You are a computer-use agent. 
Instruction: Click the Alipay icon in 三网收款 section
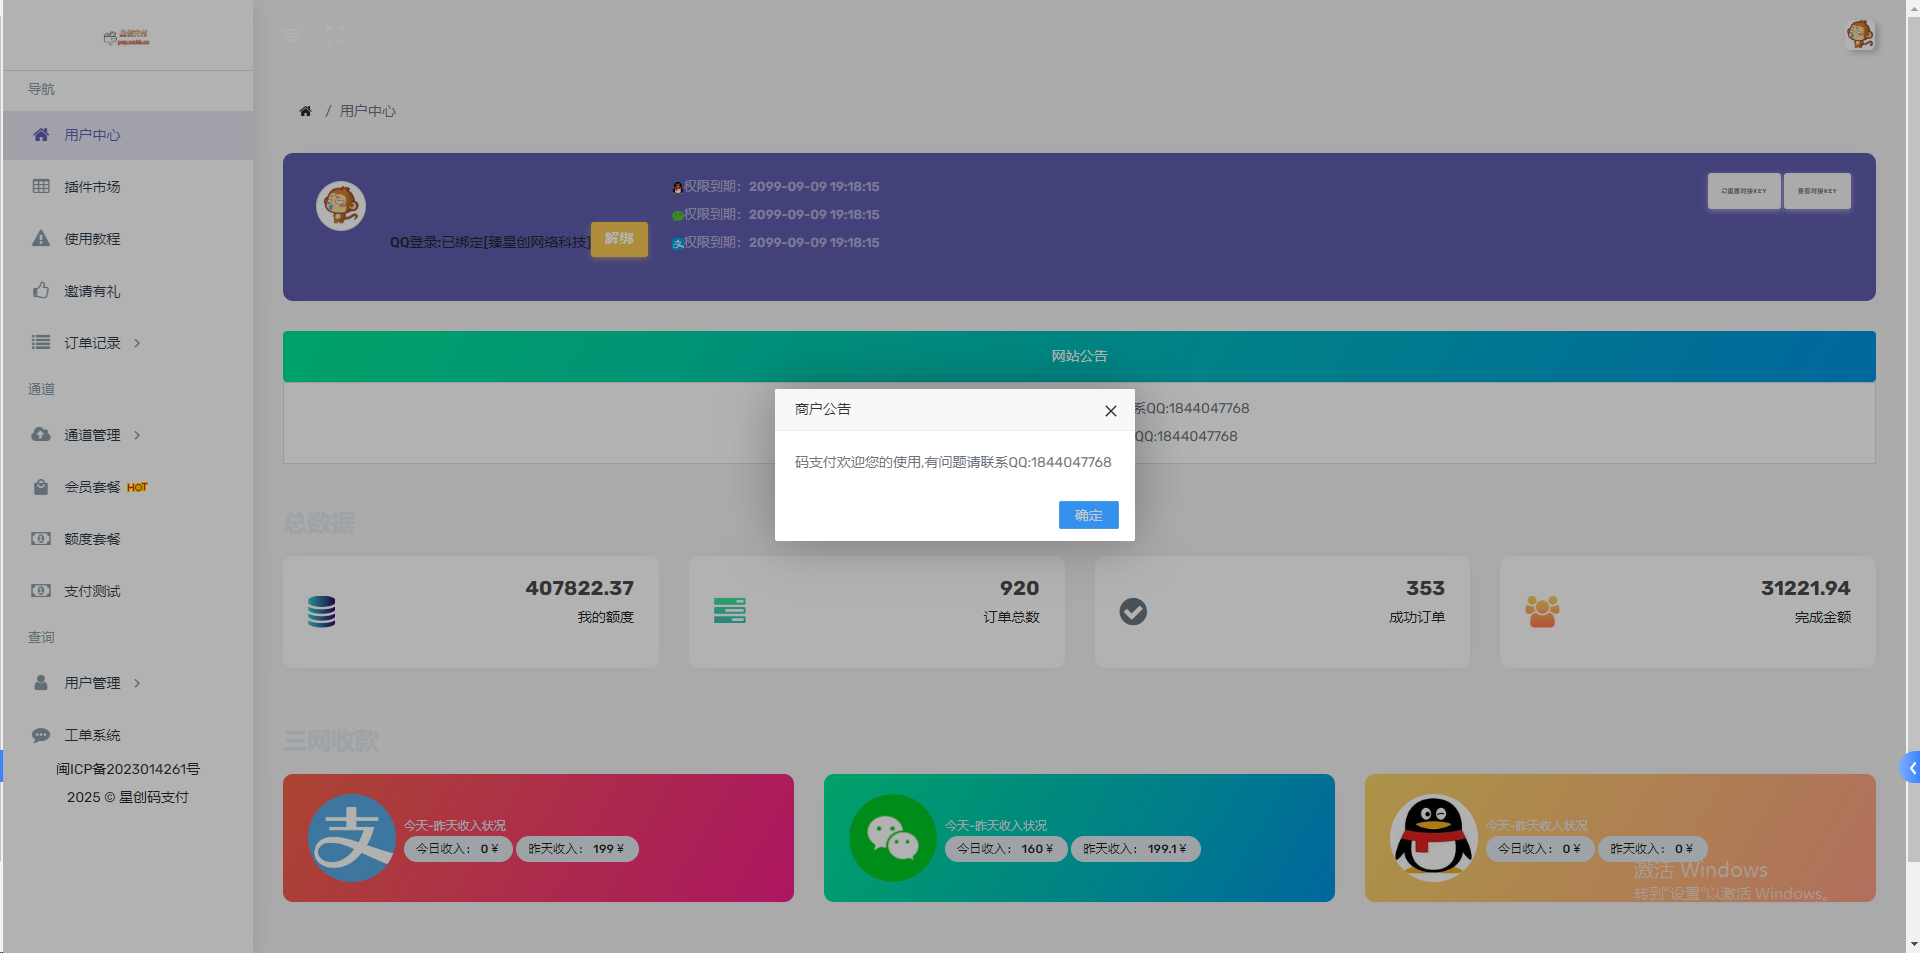pyautogui.click(x=351, y=838)
